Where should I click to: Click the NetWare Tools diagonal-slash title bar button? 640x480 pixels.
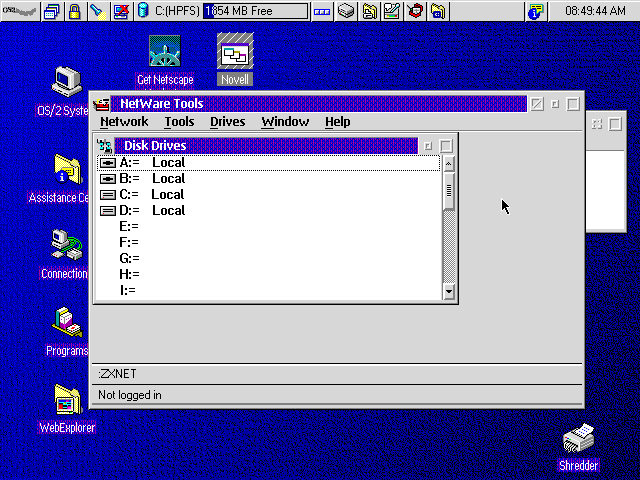click(537, 104)
